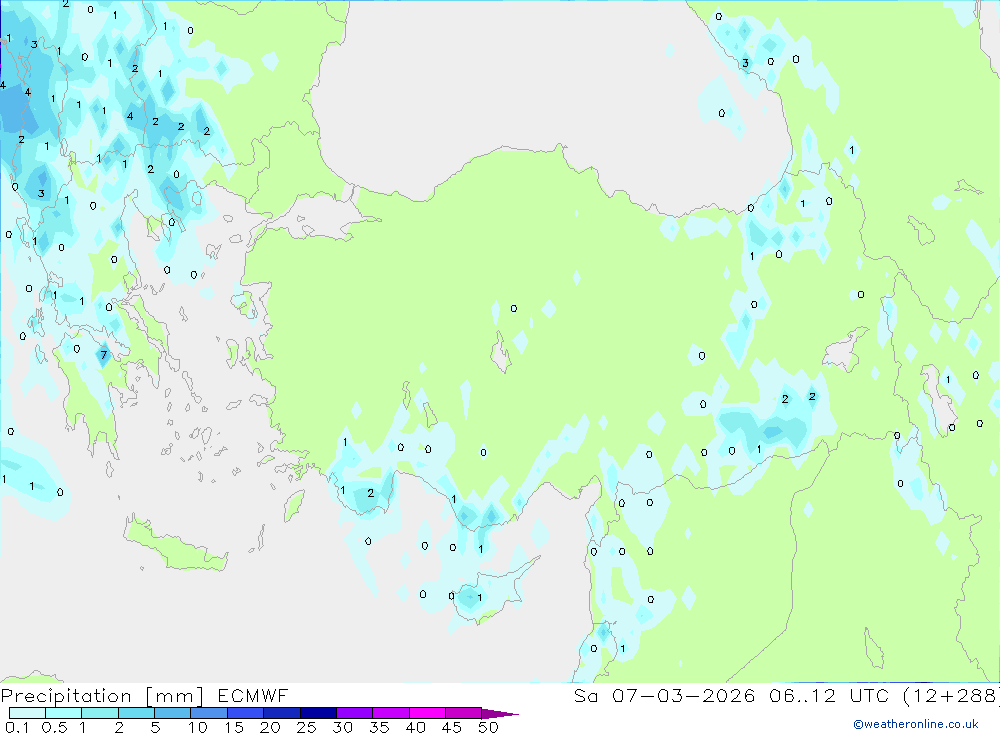1000x733 pixels.
Task: Select the legend swatch between 40 and 45
Action: (x=427, y=713)
